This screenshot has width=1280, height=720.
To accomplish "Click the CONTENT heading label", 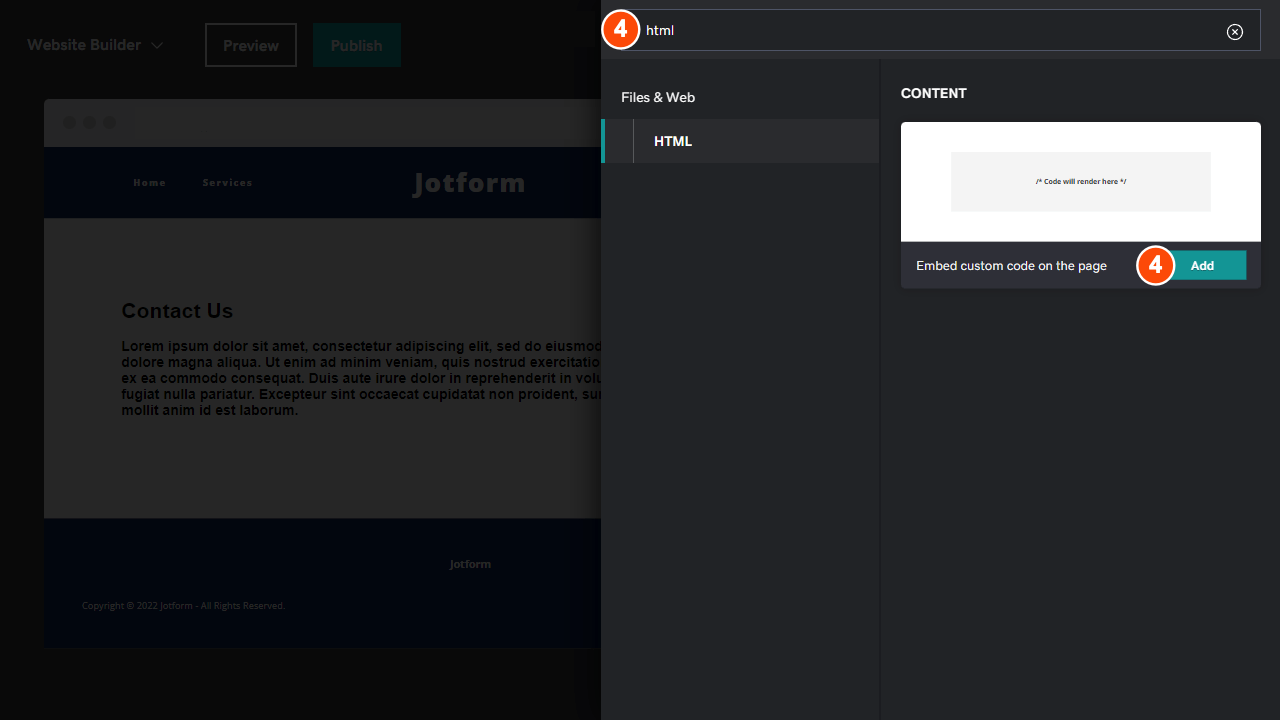I will (x=934, y=93).
